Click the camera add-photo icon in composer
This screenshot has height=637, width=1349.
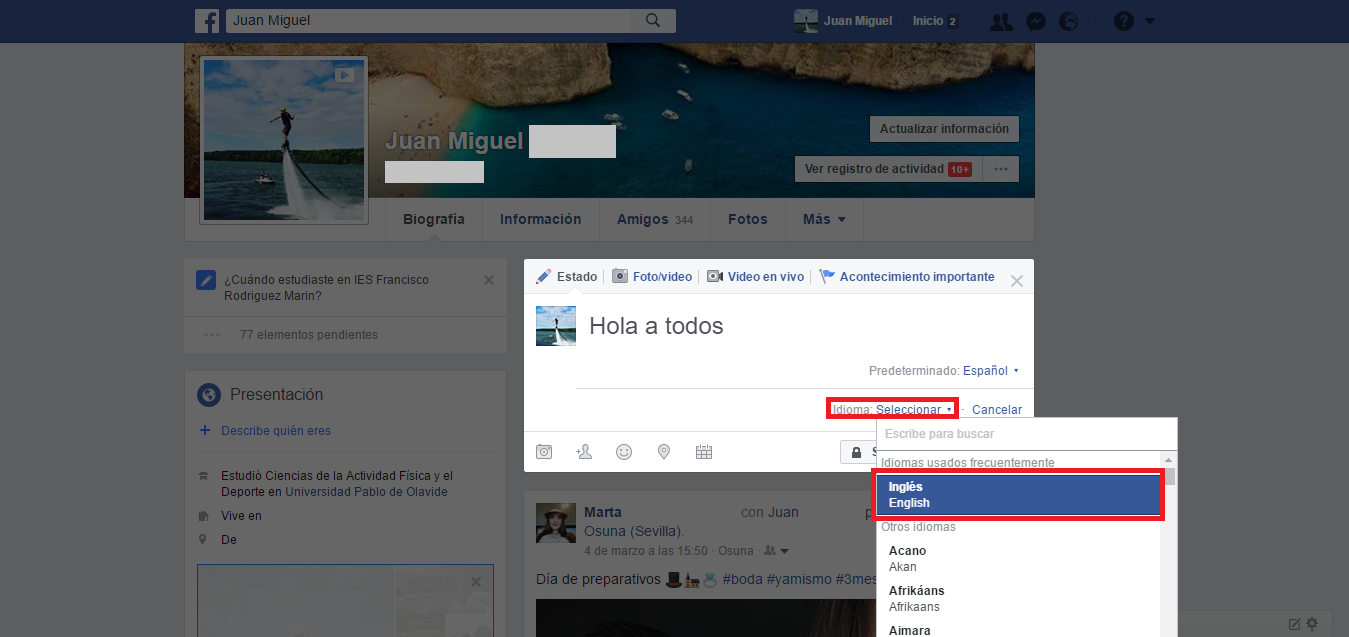[x=544, y=452]
